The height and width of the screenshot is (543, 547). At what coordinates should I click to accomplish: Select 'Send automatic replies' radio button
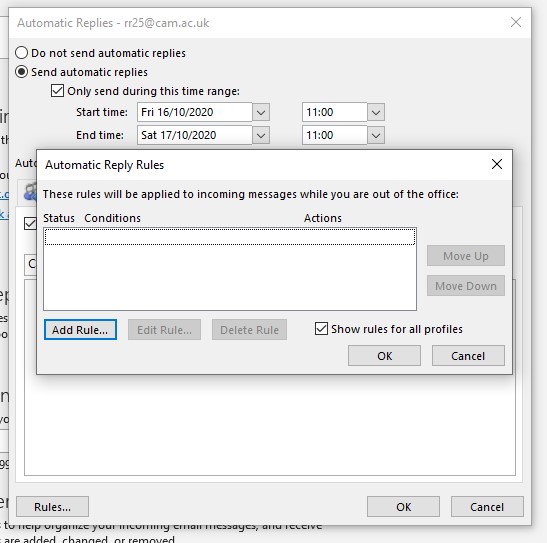pyautogui.click(x=21, y=72)
